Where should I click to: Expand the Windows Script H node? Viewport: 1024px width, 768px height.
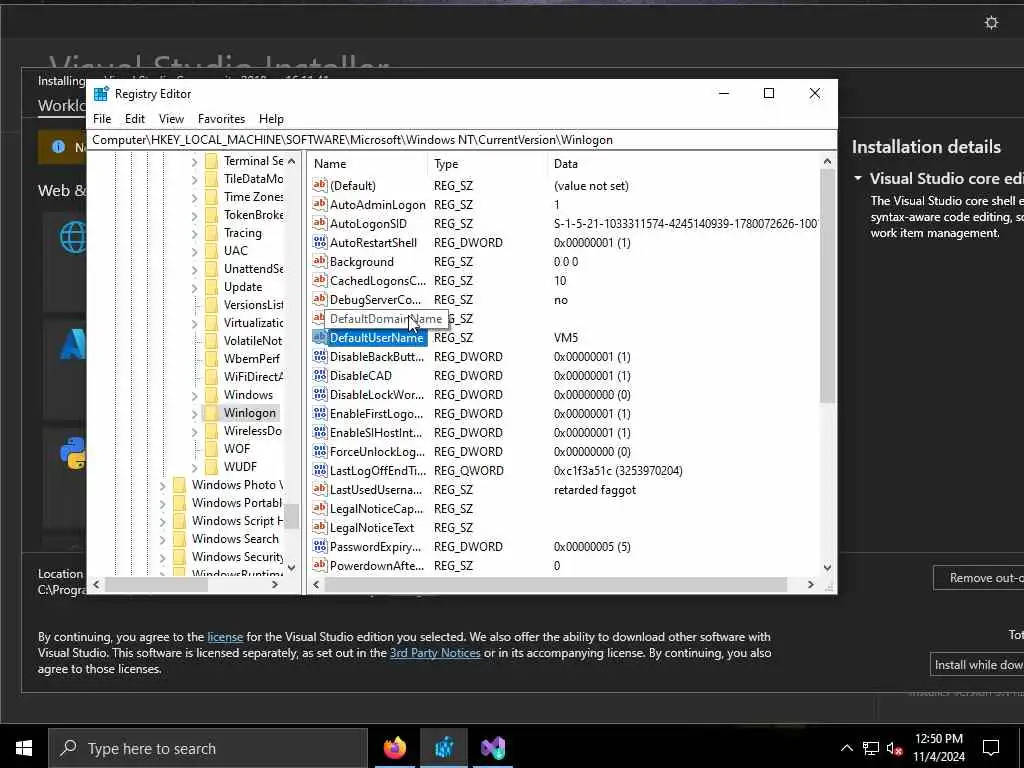162,521
